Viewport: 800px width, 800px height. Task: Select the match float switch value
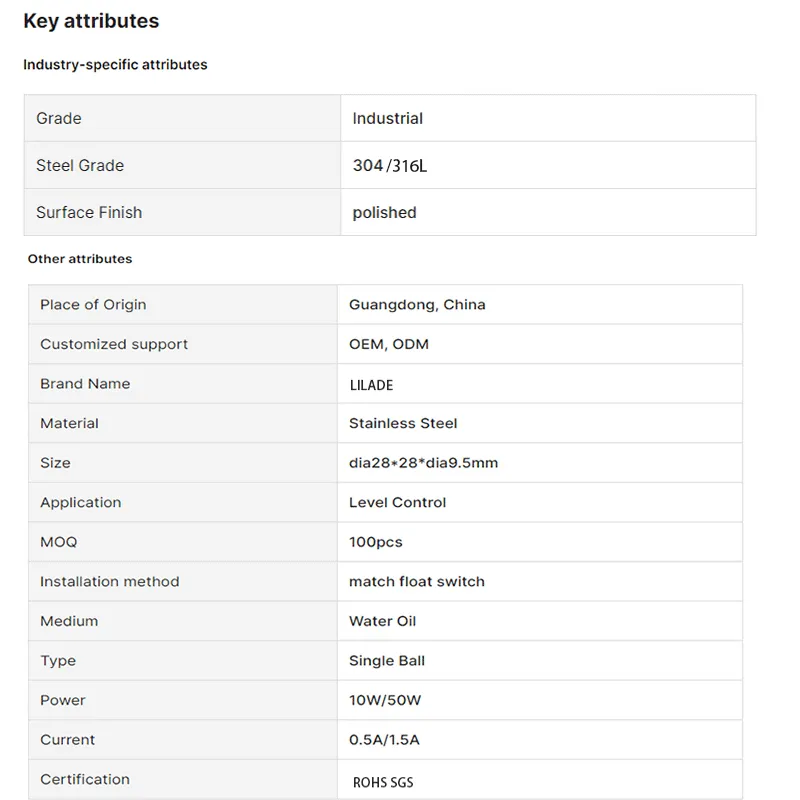[417, 581]
